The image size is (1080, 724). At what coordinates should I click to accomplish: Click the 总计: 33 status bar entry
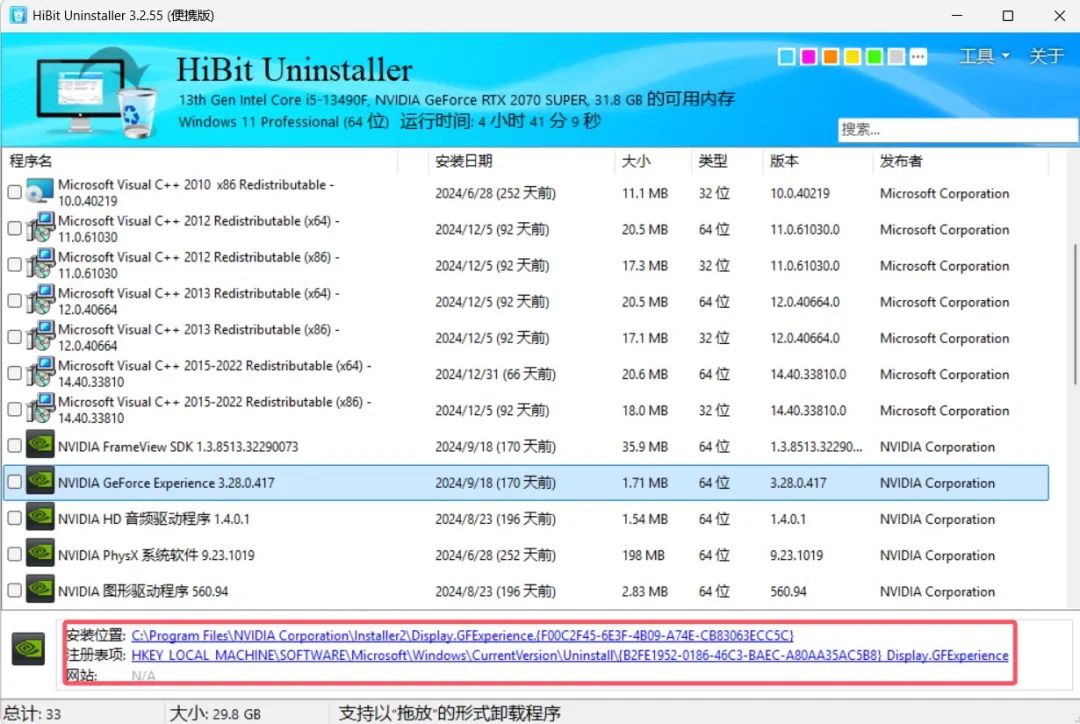[32, 714]
